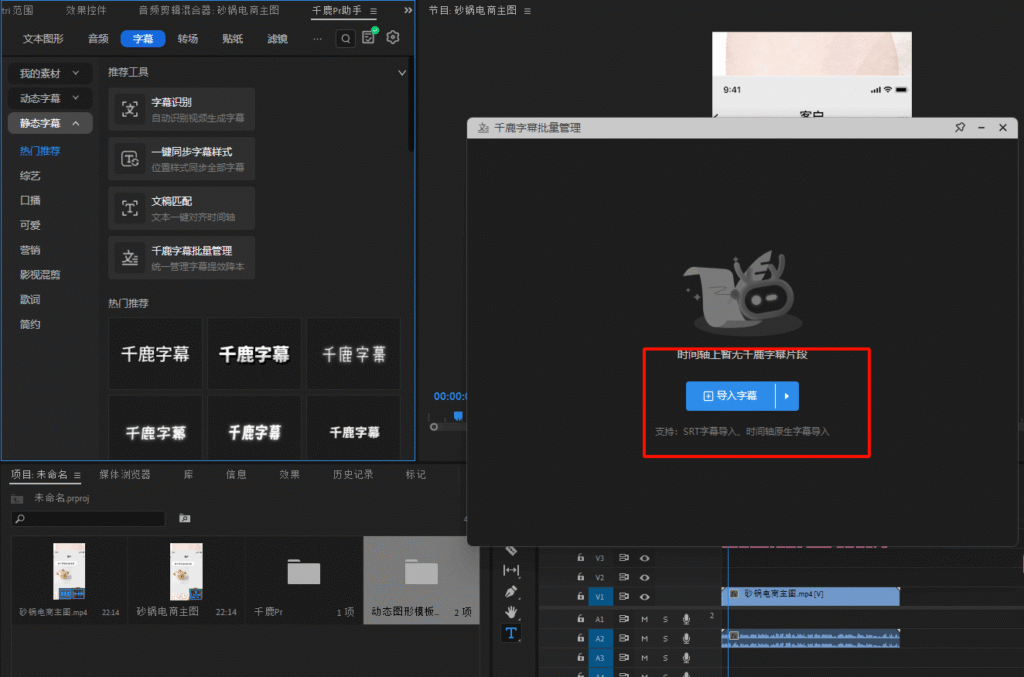Click the 导入字幕 button

coord(730,396)
